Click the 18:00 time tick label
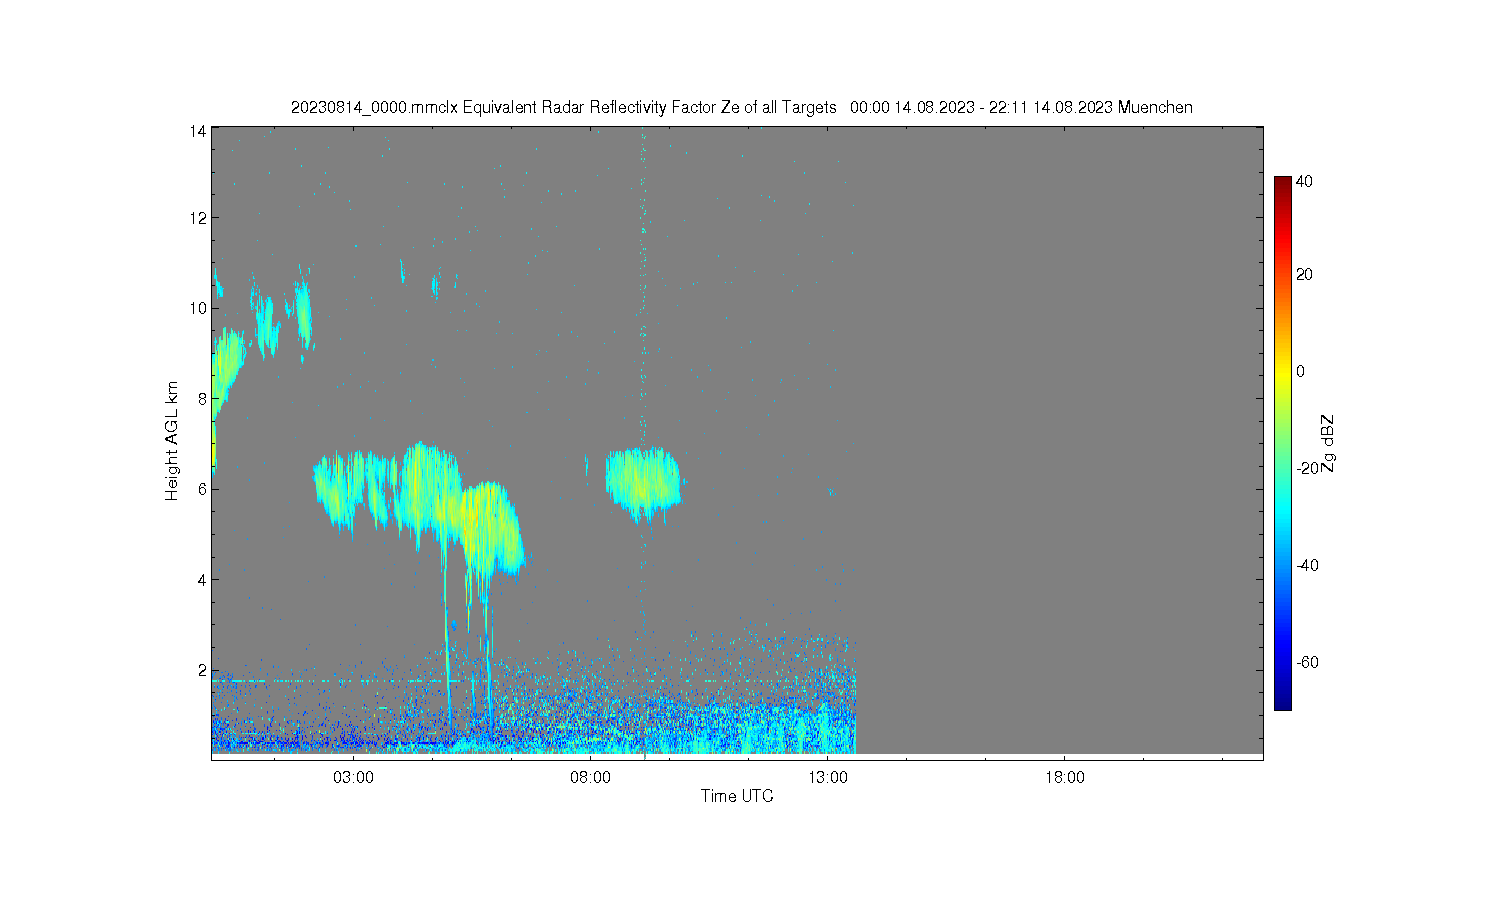 [x=1064, y=777]
